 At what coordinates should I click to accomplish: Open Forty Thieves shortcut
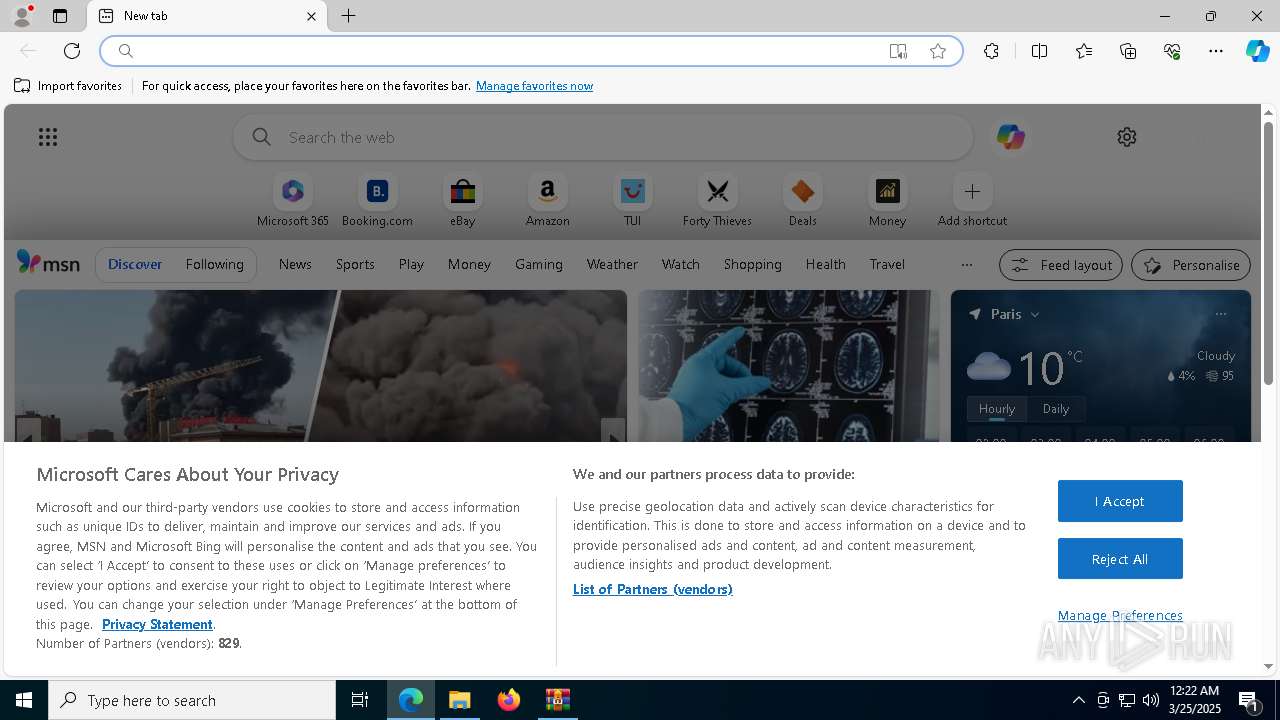717,201
